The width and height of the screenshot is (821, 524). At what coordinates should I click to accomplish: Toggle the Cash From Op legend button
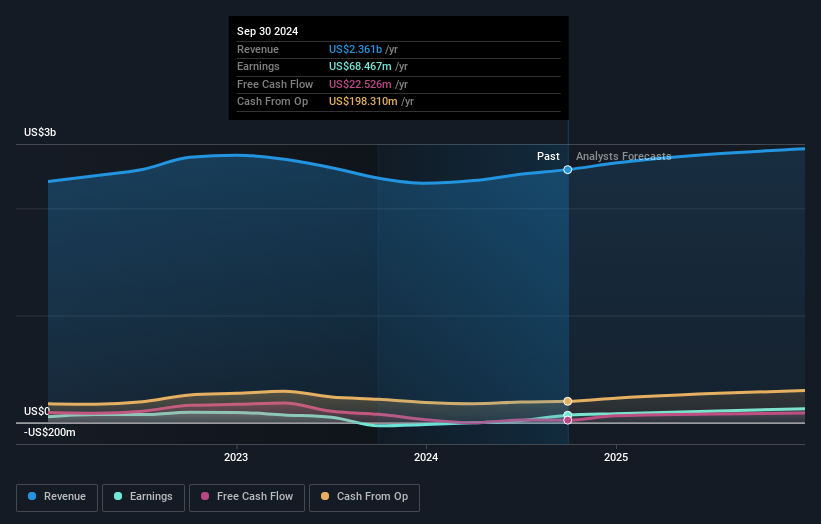point(364,497)
